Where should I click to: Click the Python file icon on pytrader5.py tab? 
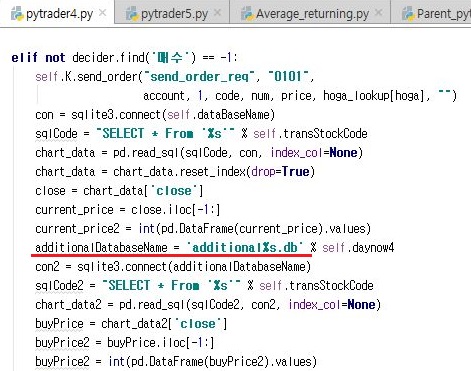pos(132,14)
